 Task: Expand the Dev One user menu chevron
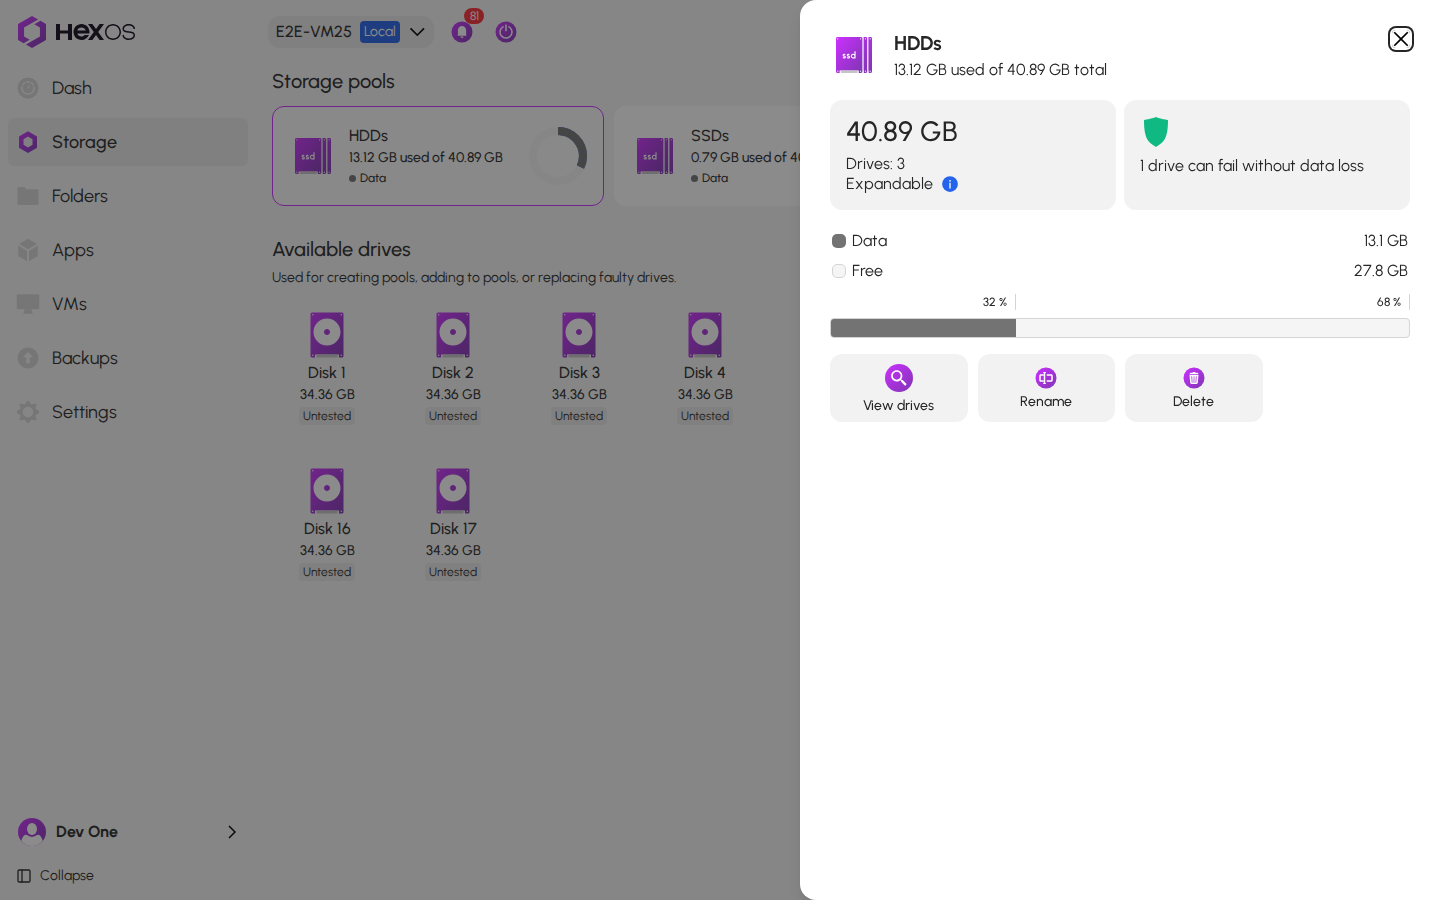(x=232, y=832)
